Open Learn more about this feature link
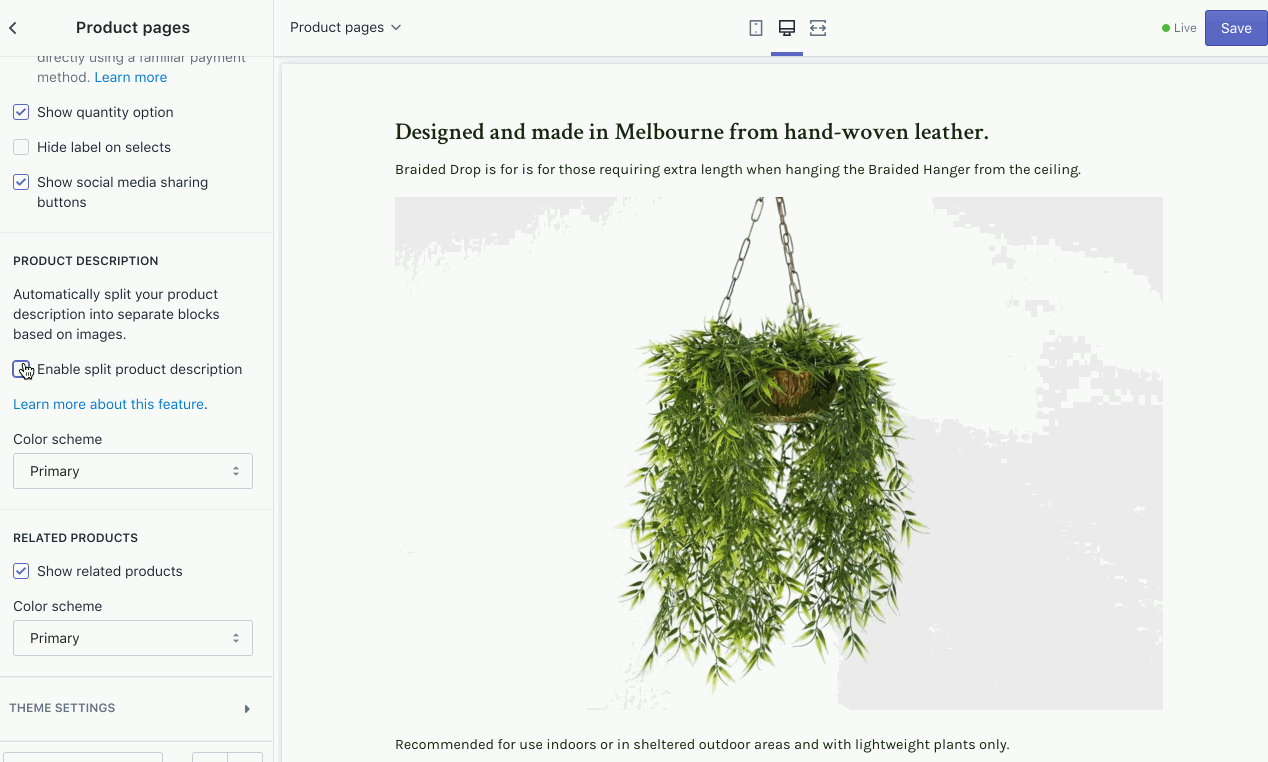Viewport: 1268px width, 762px height. point(109,404)
